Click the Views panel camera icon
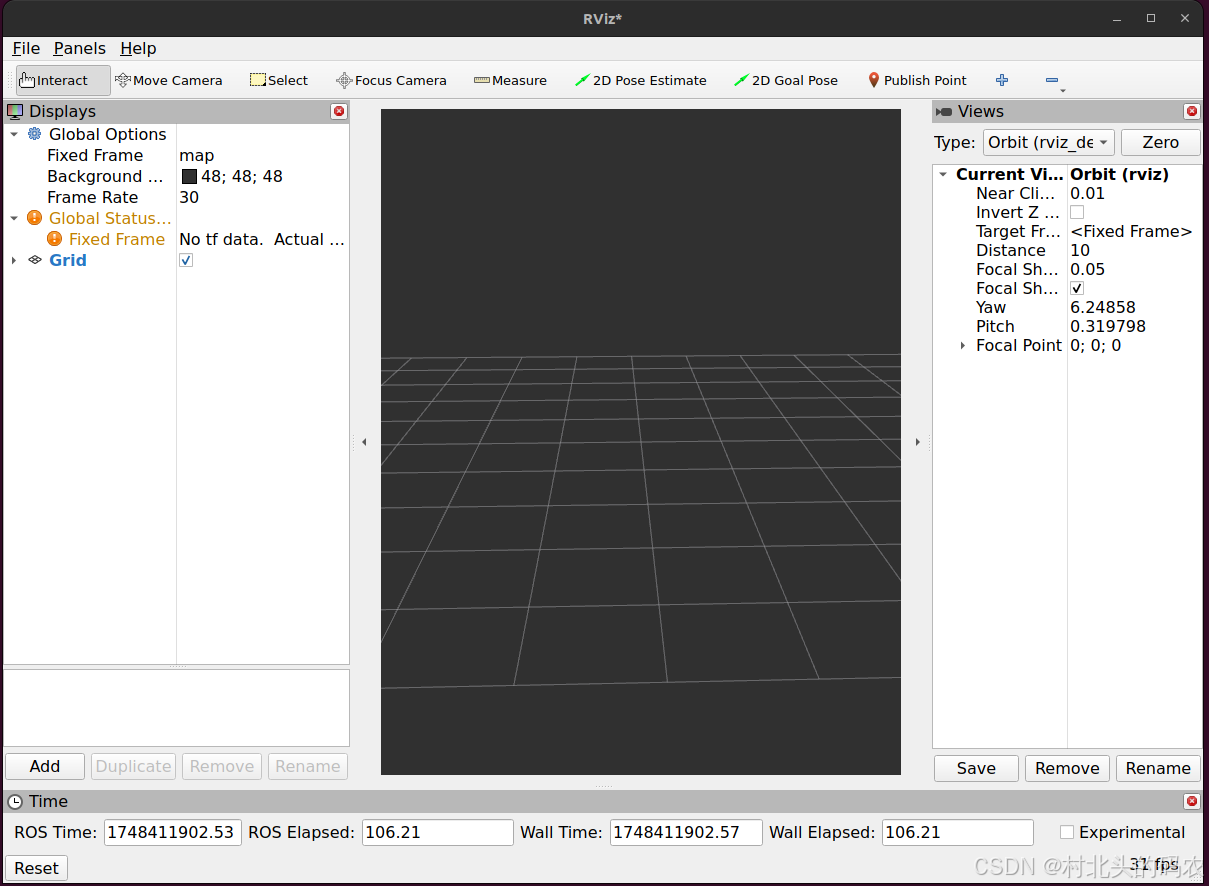 (944, 111)
